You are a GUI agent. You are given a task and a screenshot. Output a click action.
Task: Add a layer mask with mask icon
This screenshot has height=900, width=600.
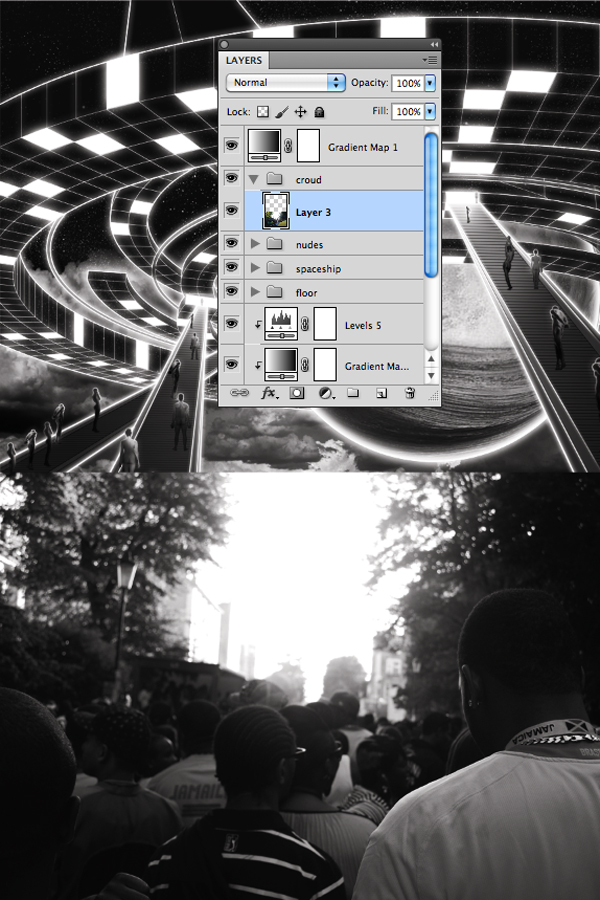click(297, 394)
